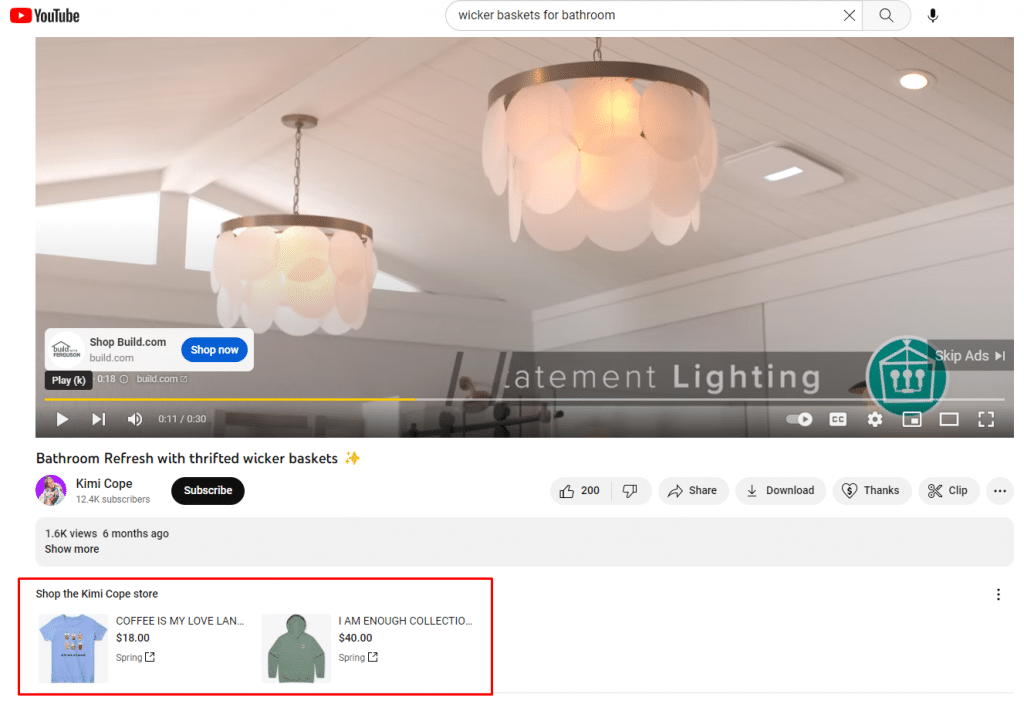1024x701 pixels.
Task: Click the play button in video controls
Action: [62, 419]
